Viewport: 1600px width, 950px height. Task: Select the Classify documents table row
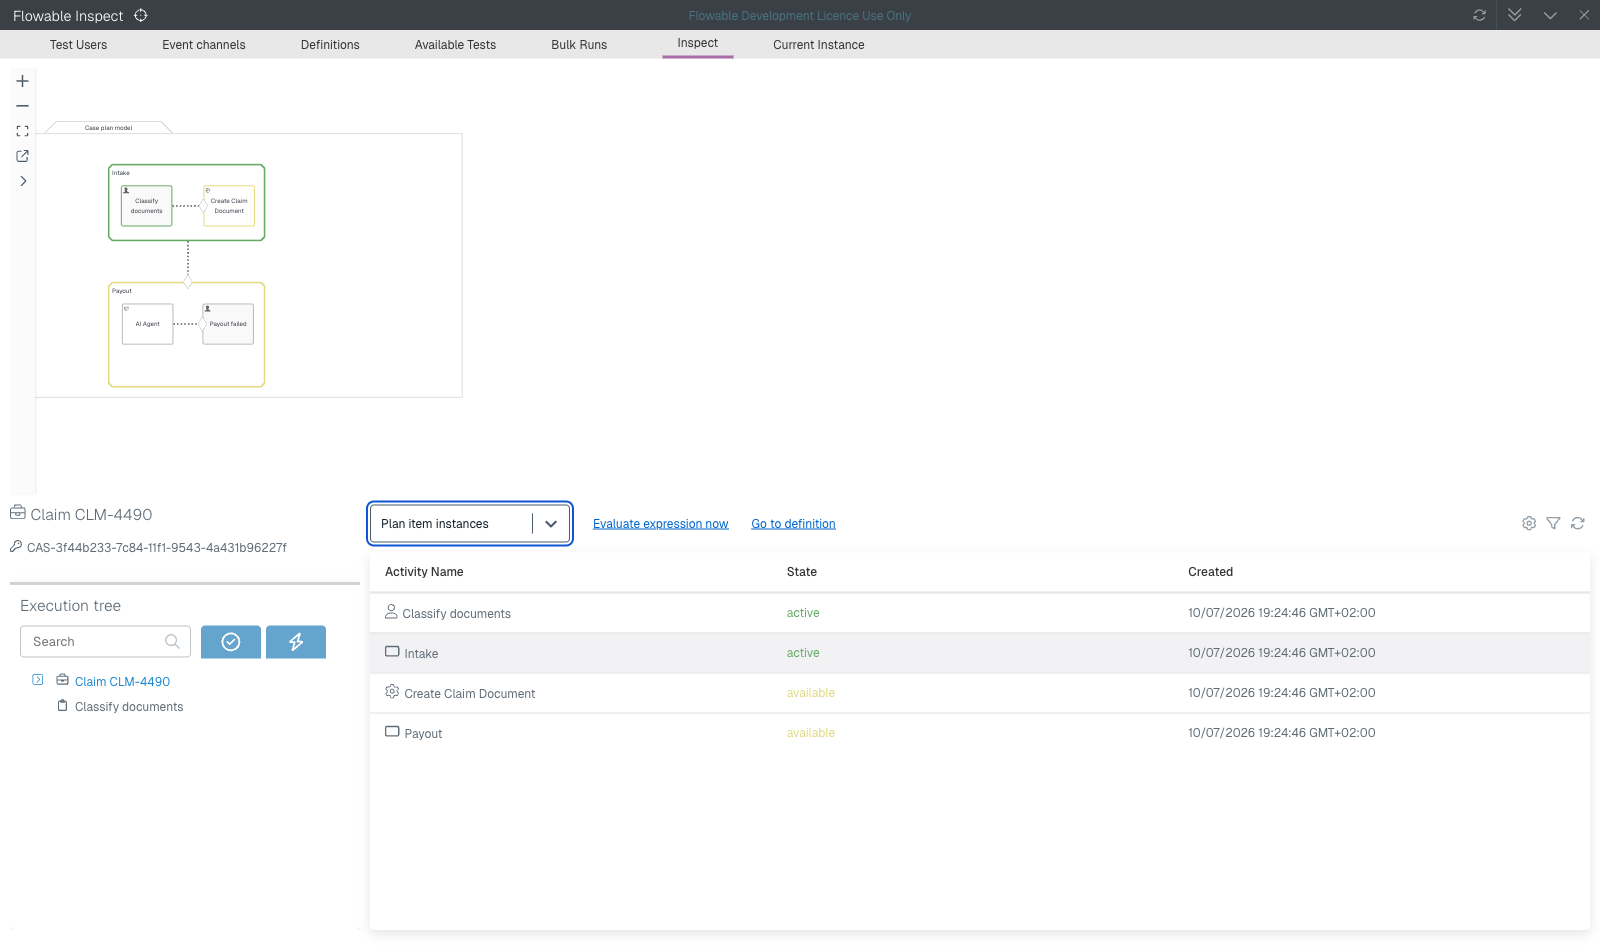pyautogui.click(x=980, y=613)
